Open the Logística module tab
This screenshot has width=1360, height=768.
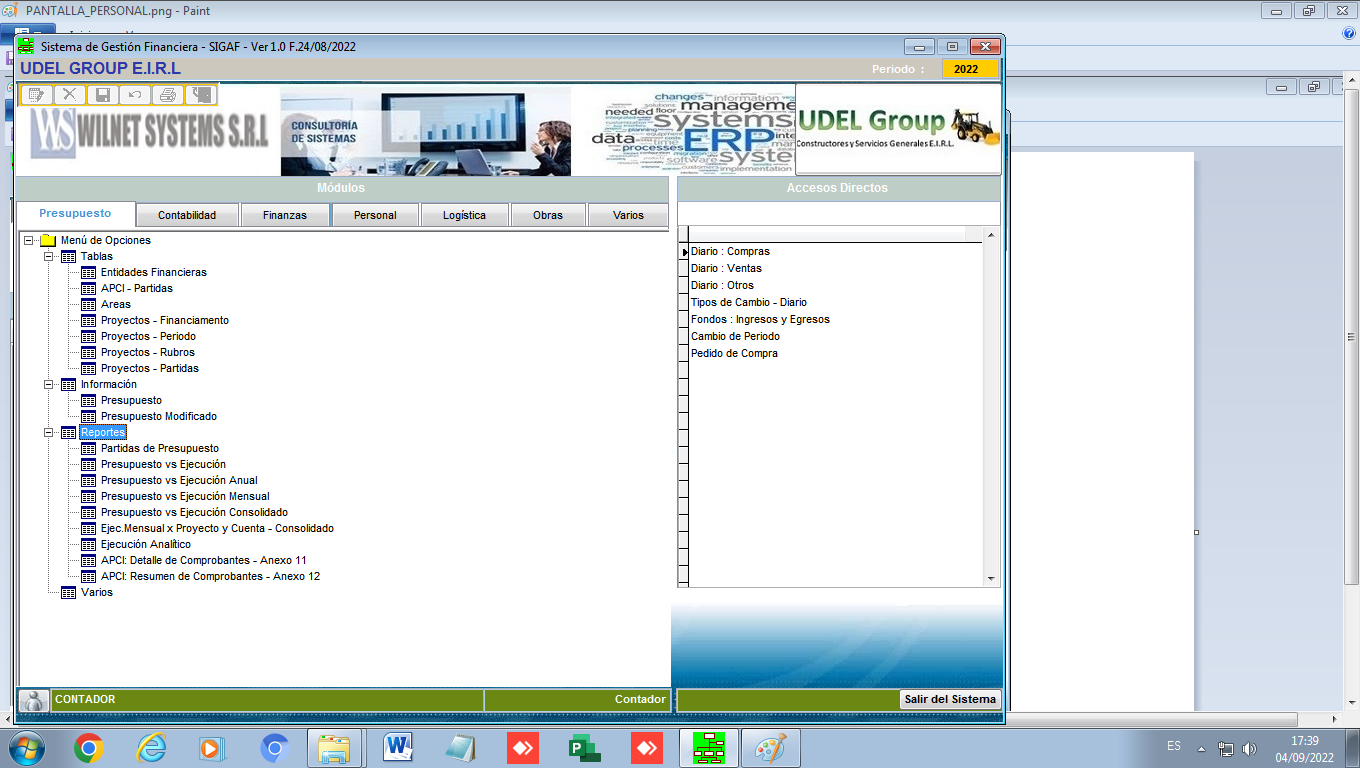tap(464, 215)
